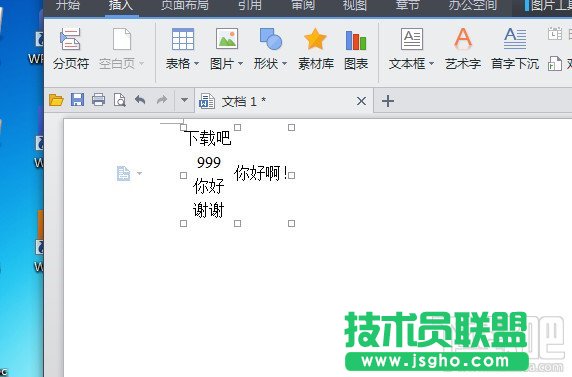This screenshot has height=377, width=572.
Task: Click the layout options icon beside the table
Action: pos(123,173)
